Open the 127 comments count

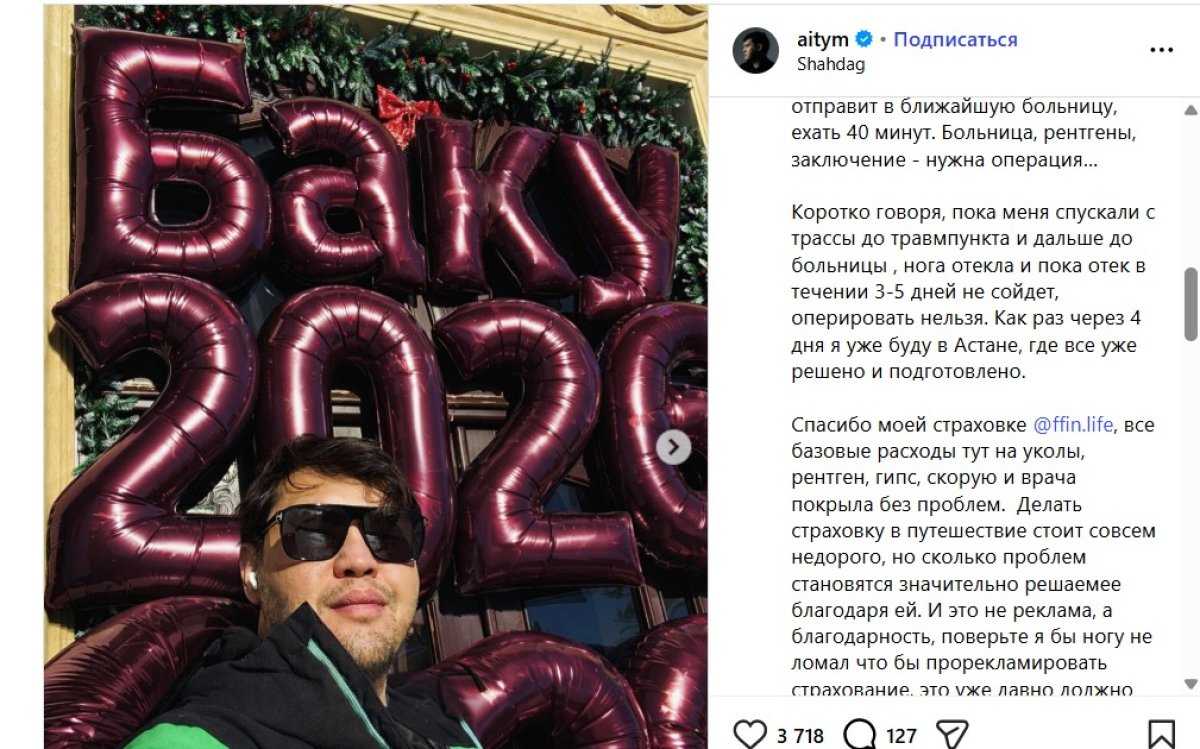(x=901, y=736)
